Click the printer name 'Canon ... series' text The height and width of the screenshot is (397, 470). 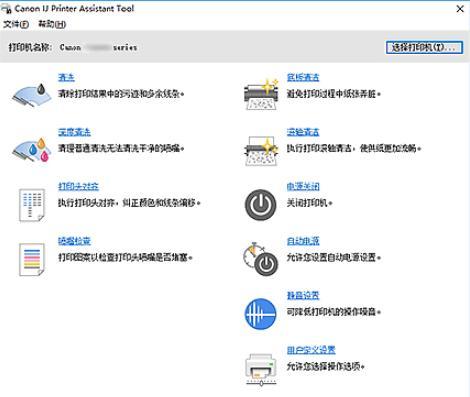tap(98, 47)
